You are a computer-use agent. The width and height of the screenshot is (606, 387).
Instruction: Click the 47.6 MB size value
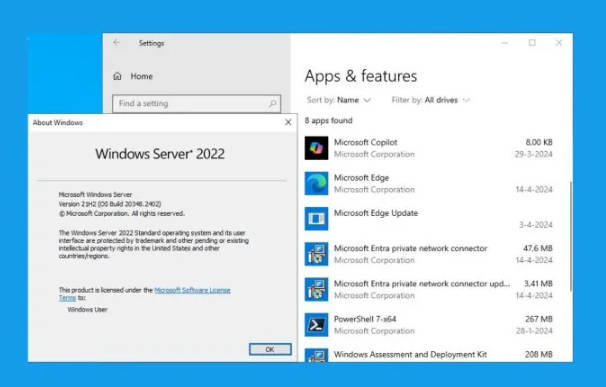pyautogui.click(x=538, y=248)
